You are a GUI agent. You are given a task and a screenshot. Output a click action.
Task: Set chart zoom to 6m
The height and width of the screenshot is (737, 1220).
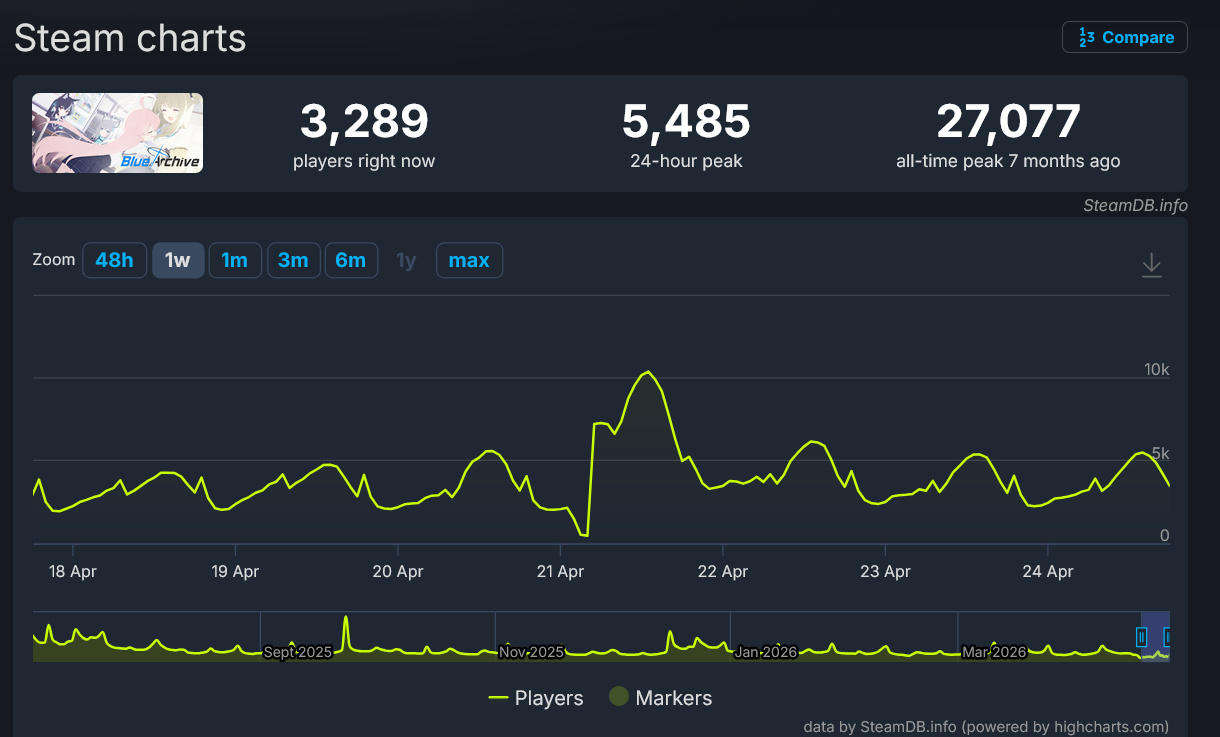pyautogui.click(x=351, y=261)
